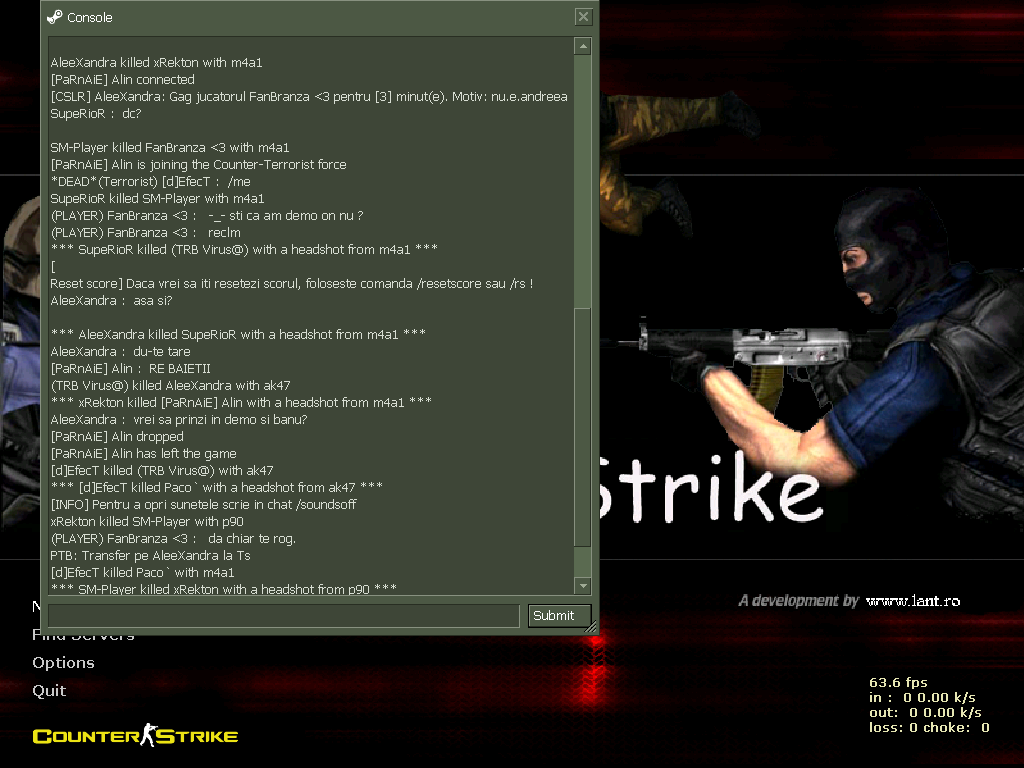Viewport: 1024px width, 768px height.
Task: Click '(PLAYER) FanBranza <3 : reclm' line
Action: click(145, 232)
